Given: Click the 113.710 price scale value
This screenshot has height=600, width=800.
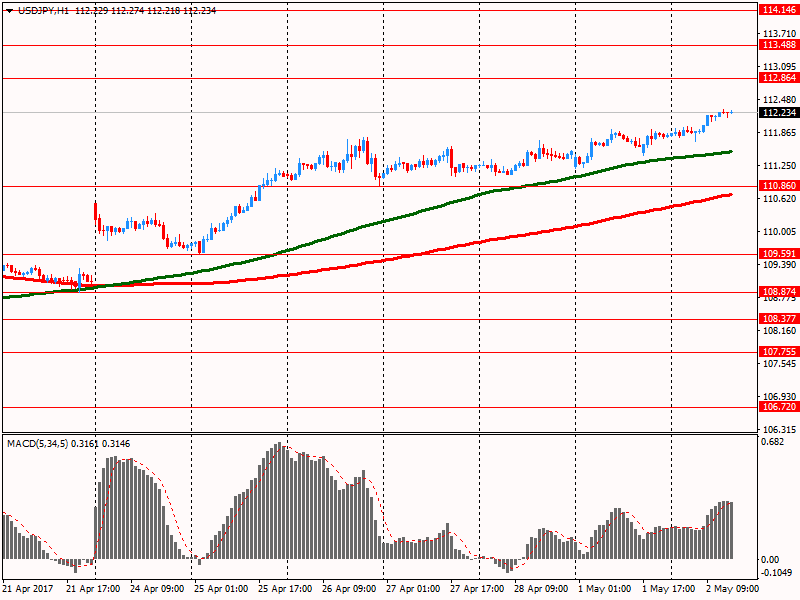Looking at the screenshot, I should pos(779,34).
